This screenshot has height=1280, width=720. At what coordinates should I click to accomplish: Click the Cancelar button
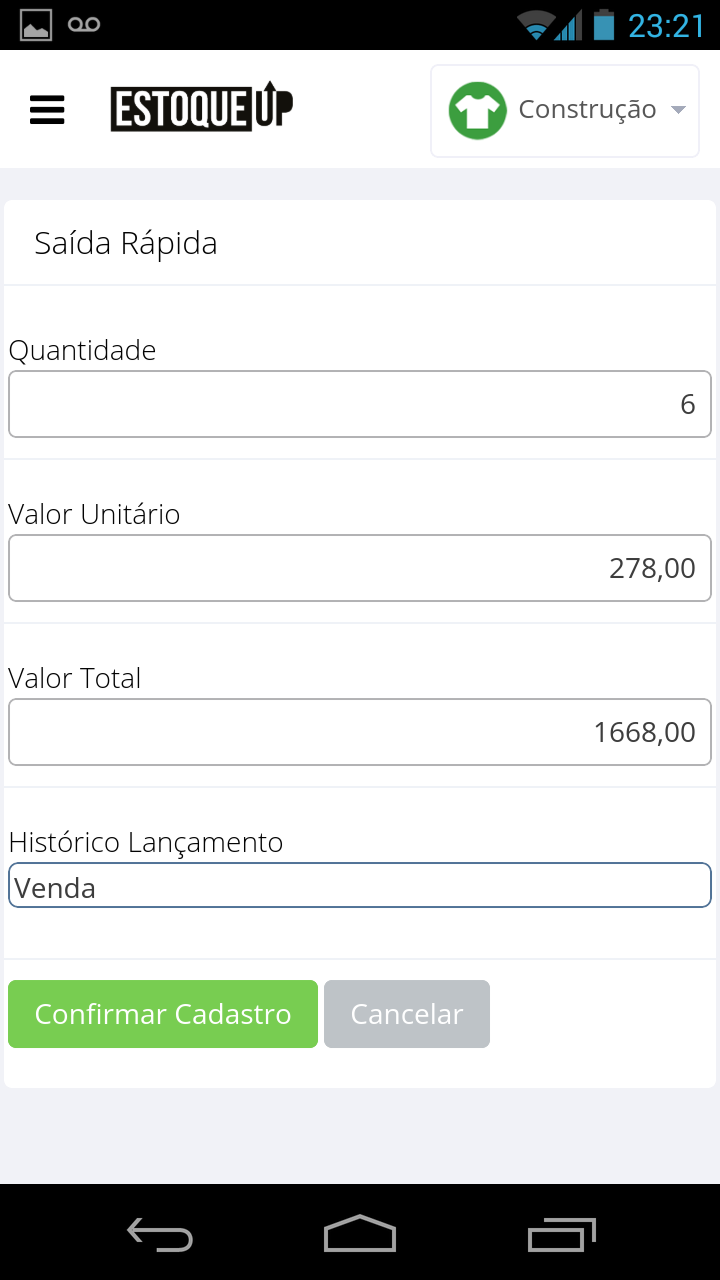(407, 1014)
